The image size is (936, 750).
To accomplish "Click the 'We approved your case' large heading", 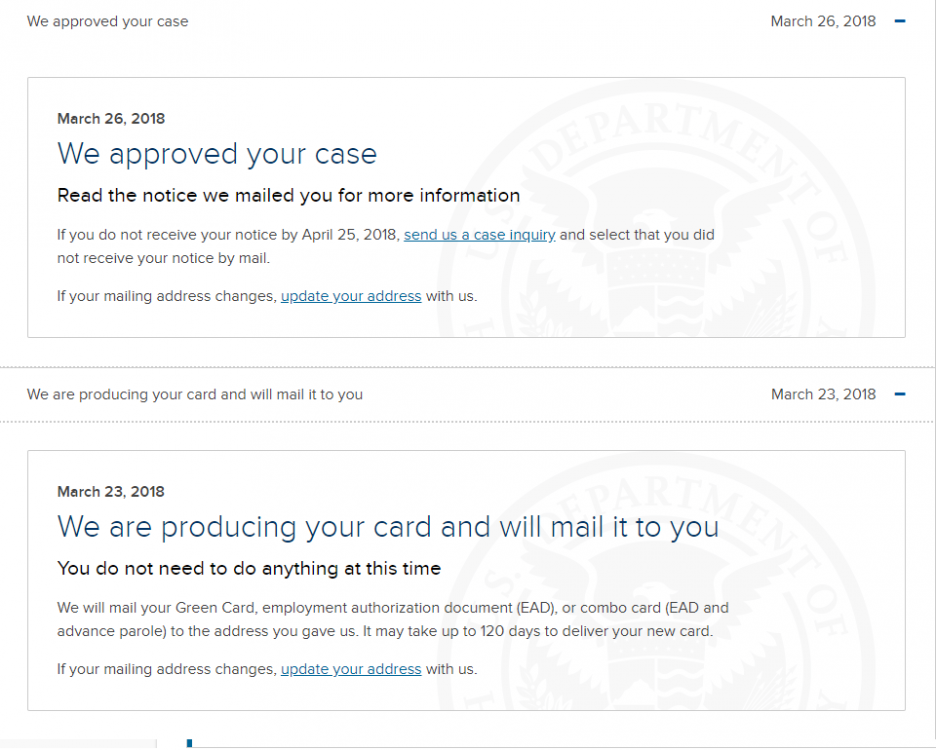I will [x=217, y=155].
